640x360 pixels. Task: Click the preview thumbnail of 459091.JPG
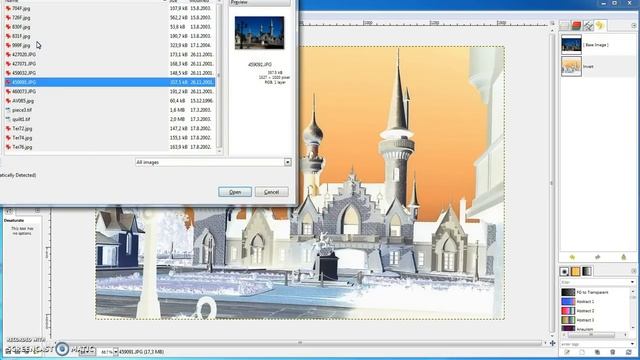click(259, 33)
